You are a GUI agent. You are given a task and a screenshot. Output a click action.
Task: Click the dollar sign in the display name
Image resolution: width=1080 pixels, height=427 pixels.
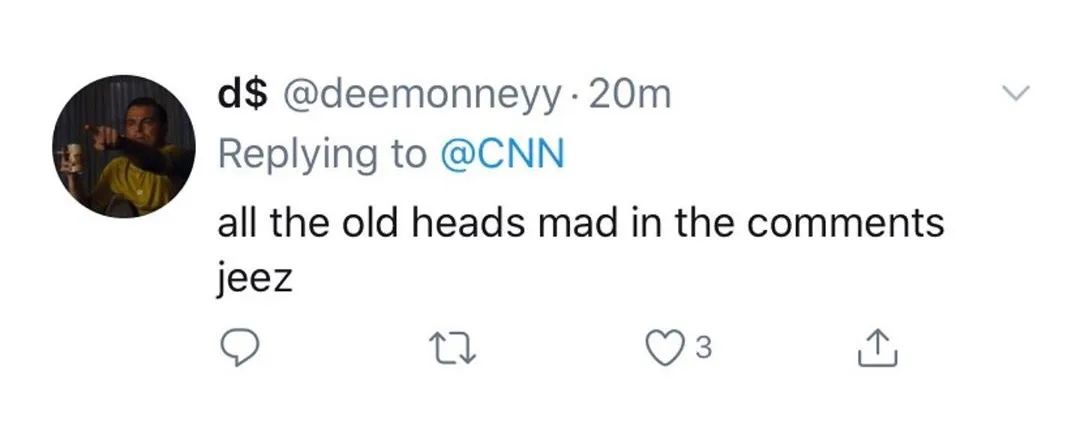[x=255, y=95]
